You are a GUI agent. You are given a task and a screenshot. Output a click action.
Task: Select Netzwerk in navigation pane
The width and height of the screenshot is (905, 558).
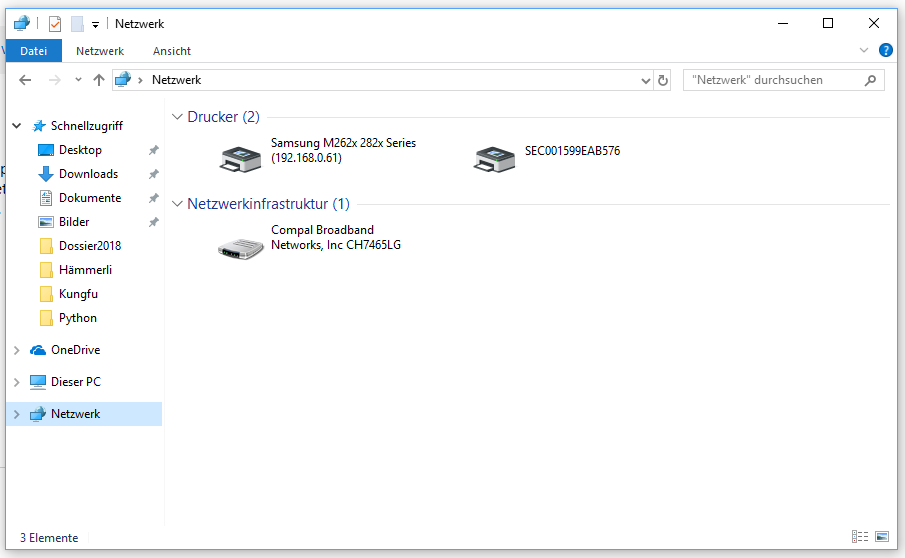(x=76, y=414)
